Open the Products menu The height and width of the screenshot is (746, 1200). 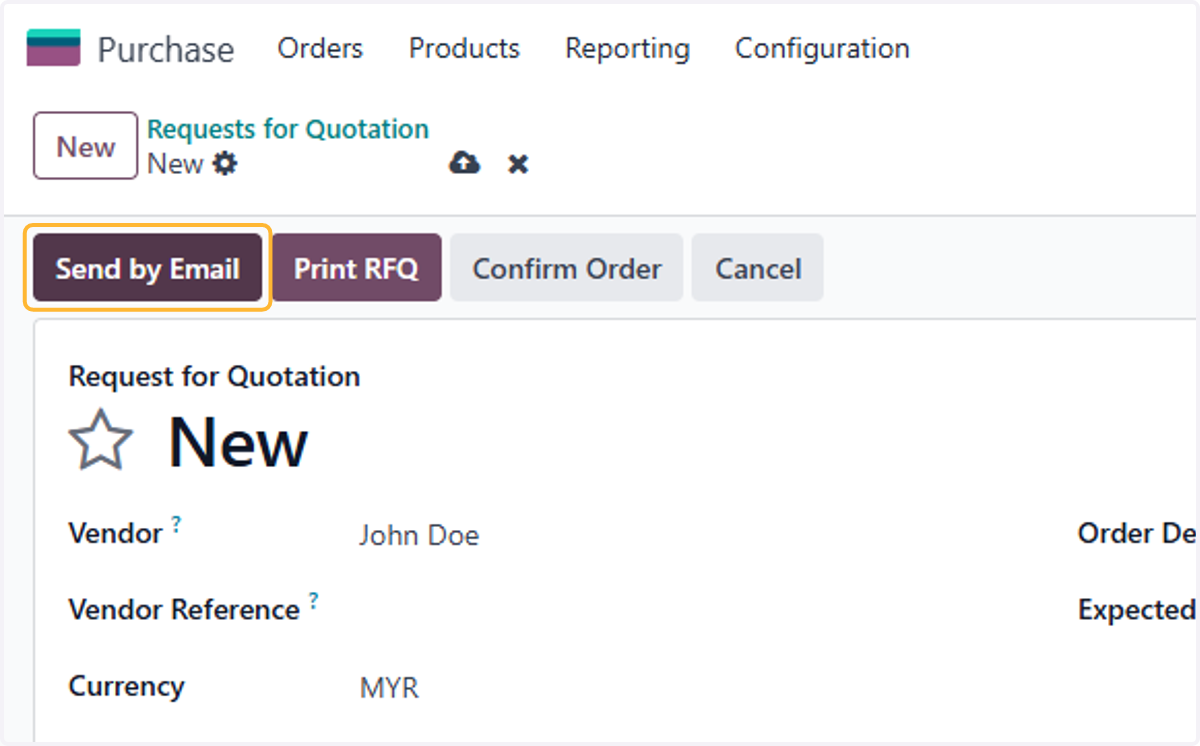pyautogui.click(x=464, y=48)
